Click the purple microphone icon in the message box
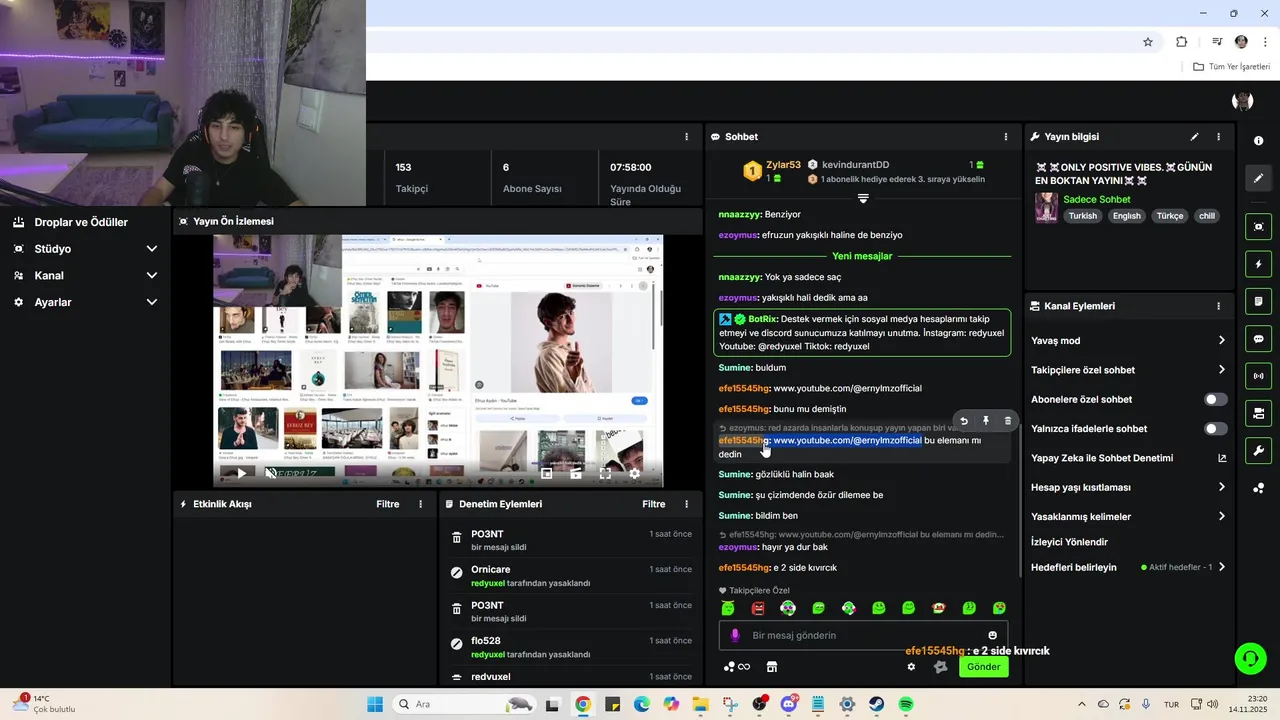The image size is (1280, 720). click(735, 635)
